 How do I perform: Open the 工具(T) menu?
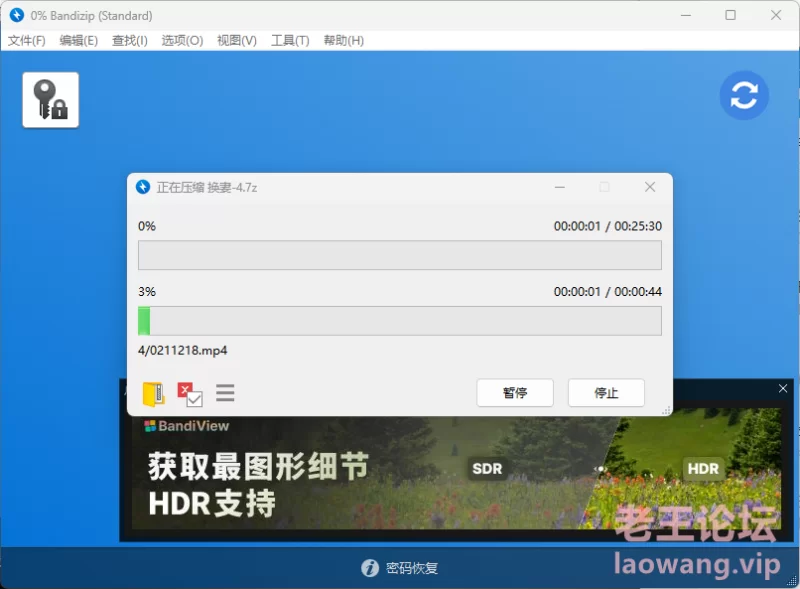[x=290, y=41]
